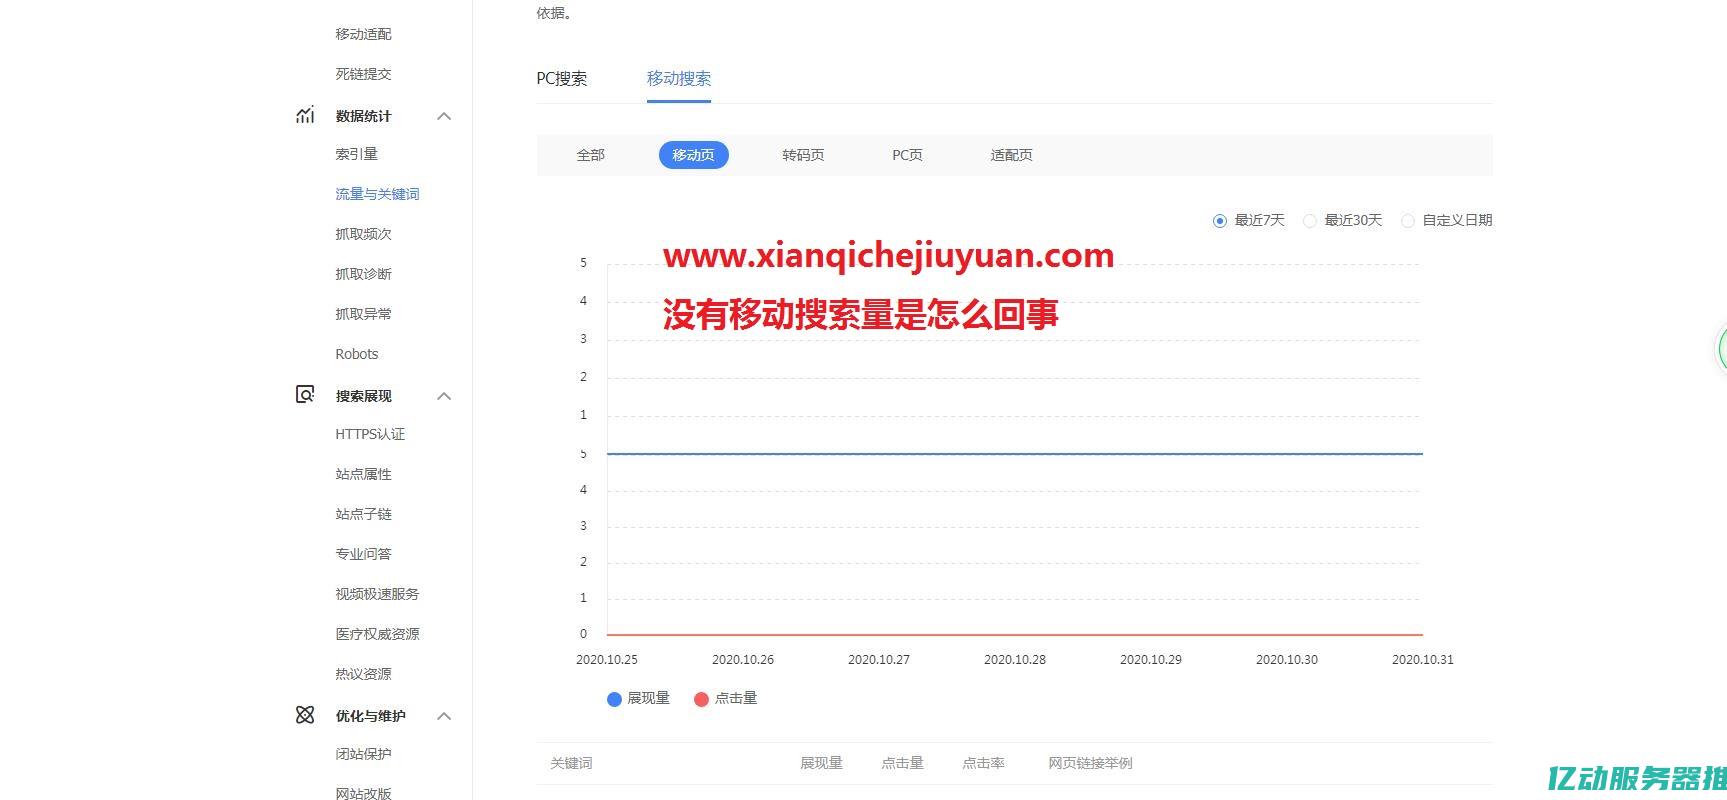This screenshot has width=1727, height=800.
Task: Select the 最近30天 radio button
Action: click(1309, 221)
